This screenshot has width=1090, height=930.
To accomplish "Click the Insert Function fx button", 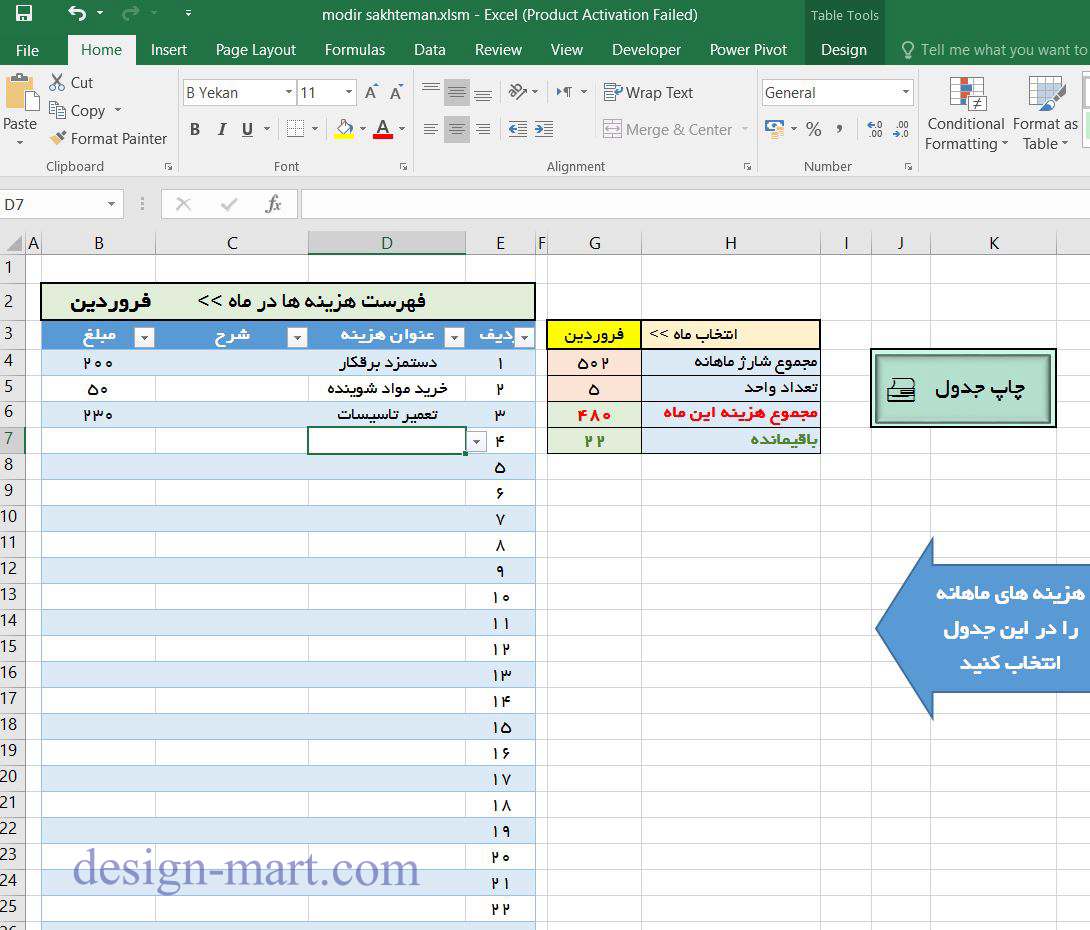I will [274, 204].
